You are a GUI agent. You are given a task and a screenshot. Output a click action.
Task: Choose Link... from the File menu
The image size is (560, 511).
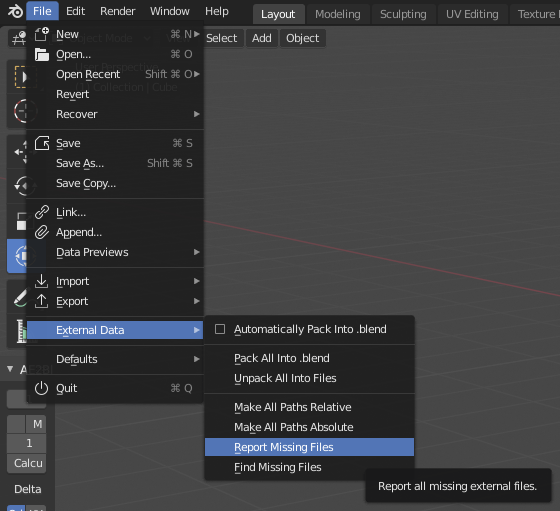click(115, 212)
